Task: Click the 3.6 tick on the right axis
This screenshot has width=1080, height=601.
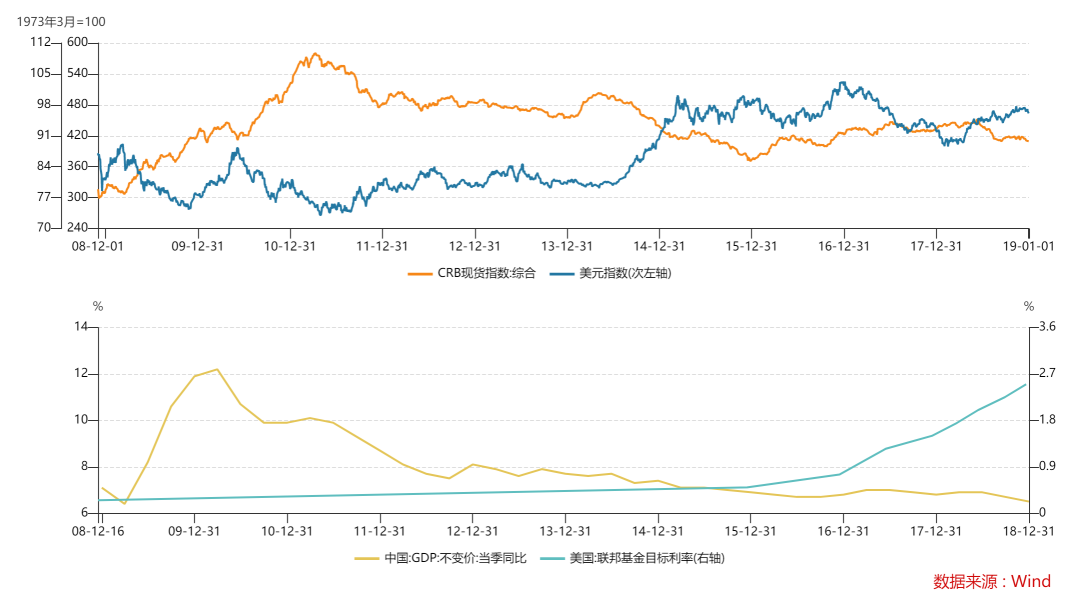Action: click(1048, 327)
